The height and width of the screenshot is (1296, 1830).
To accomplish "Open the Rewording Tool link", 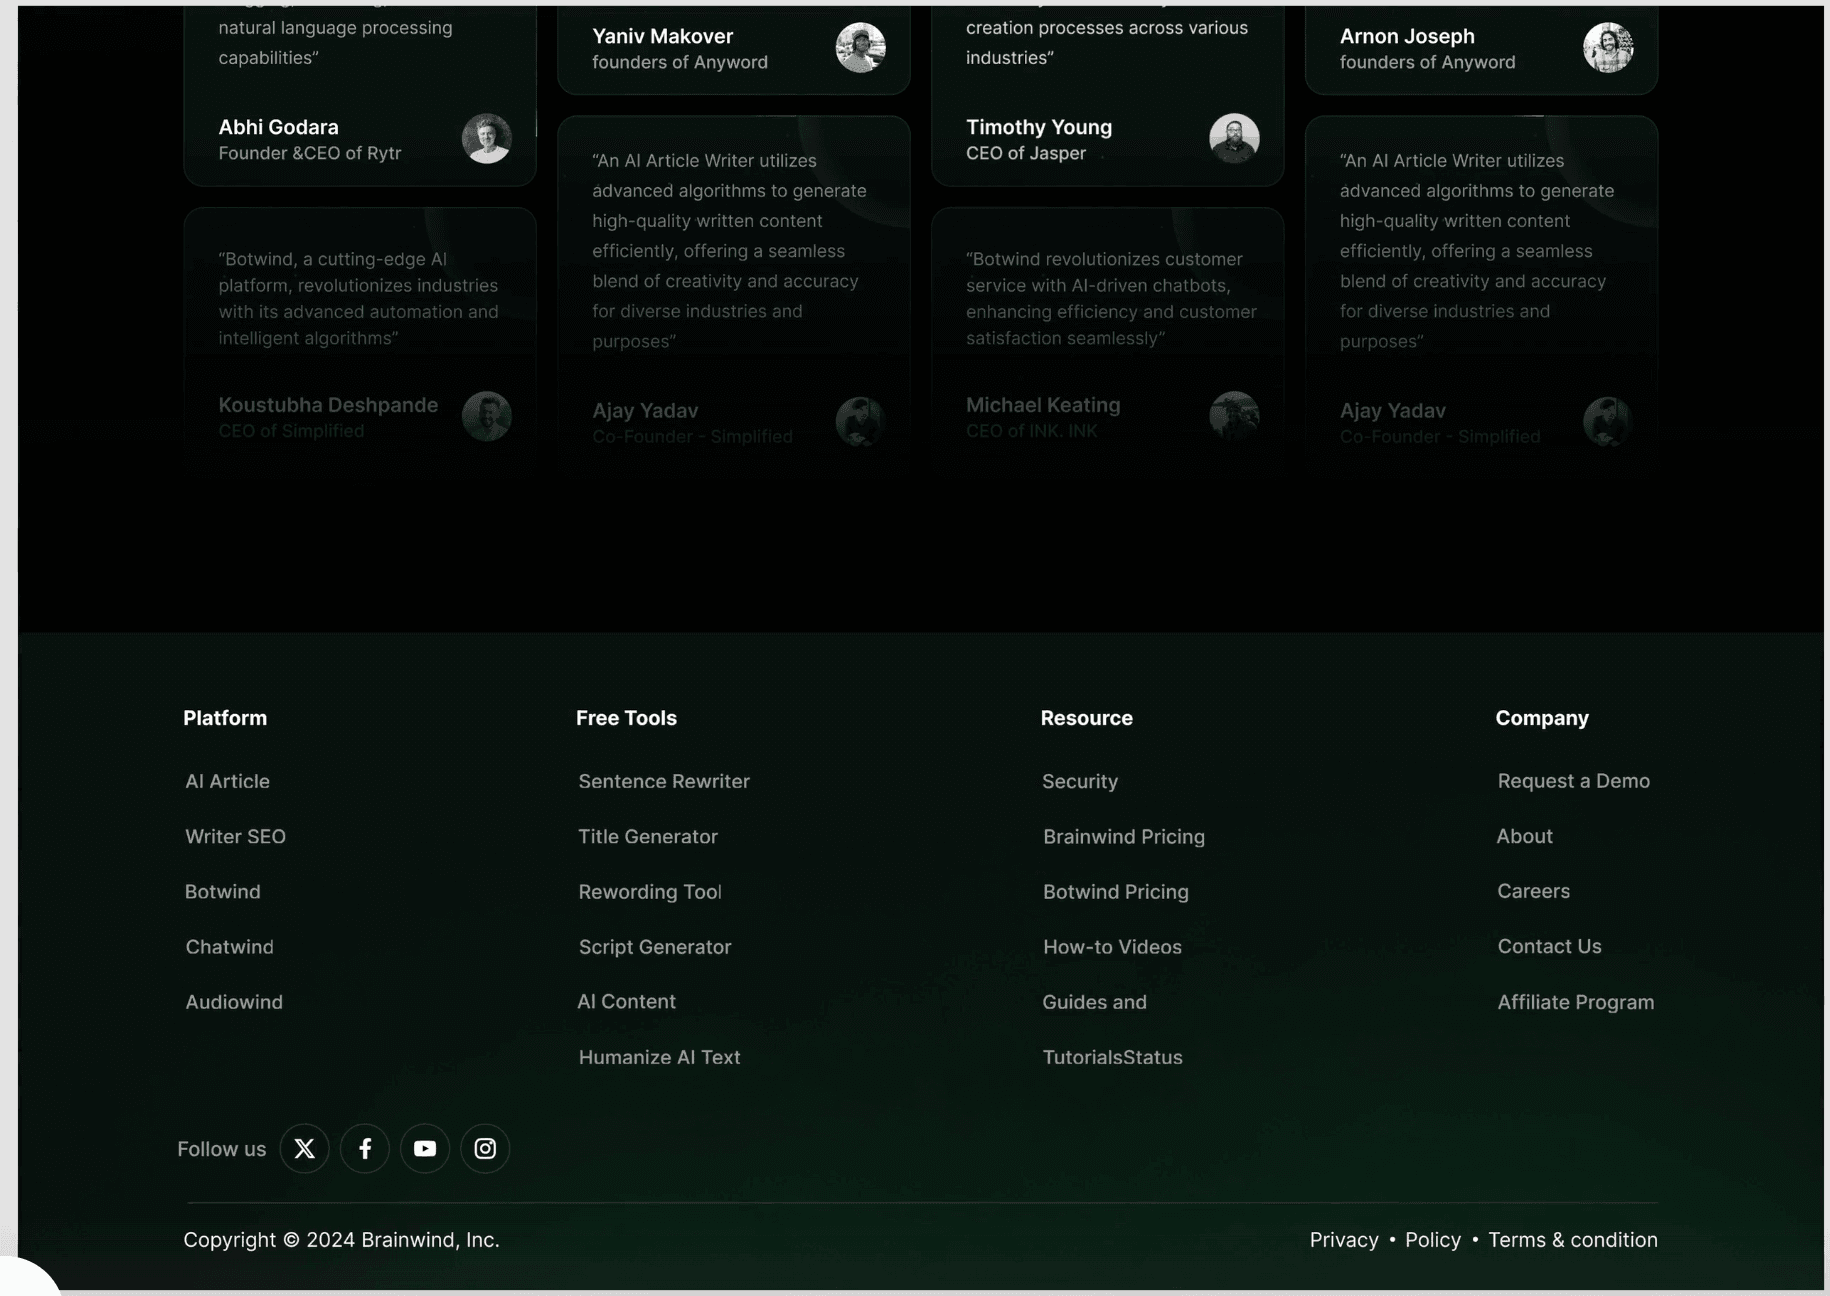I will 650,891.
